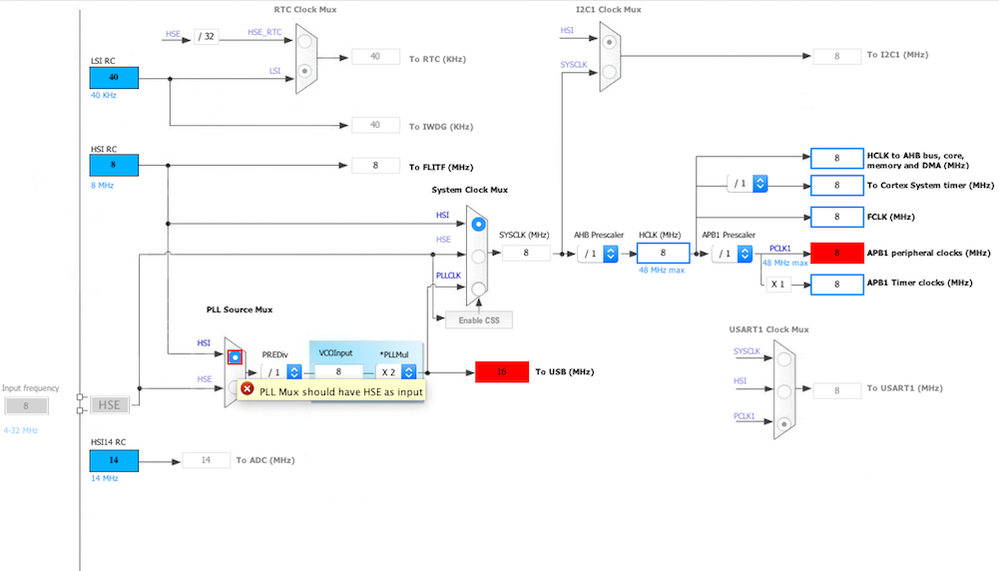
Task: Select HSE_RTC radio in RTC Clock Mux
Action: point(305,41)
